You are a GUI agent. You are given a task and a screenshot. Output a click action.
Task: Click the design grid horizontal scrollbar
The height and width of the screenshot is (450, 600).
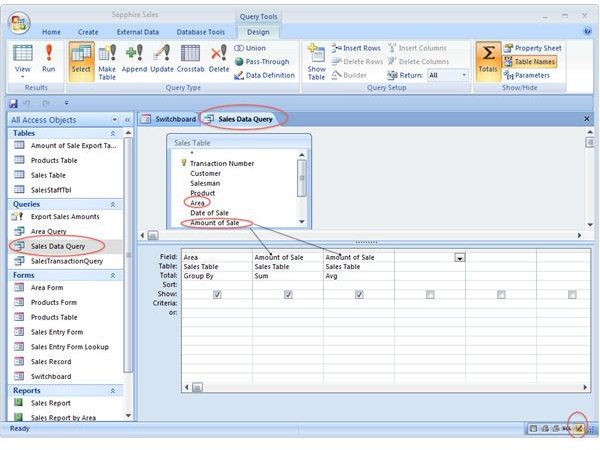[x=386, y=387]
